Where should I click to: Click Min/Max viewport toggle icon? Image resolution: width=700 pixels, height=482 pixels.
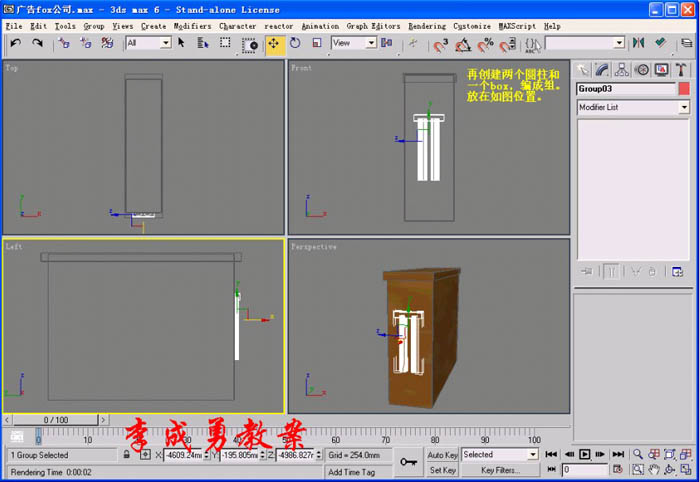pos(686,470)
